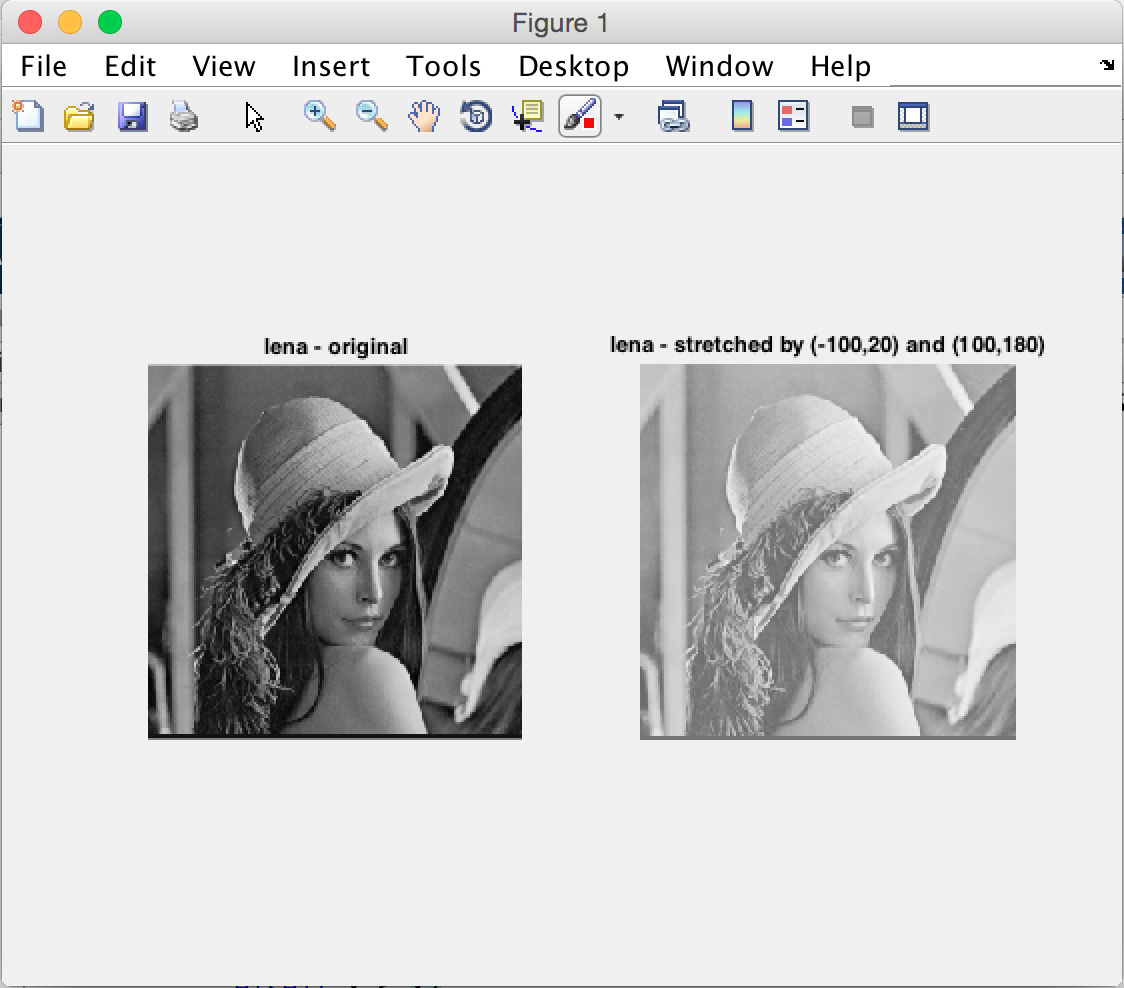1124x988 pixels.
Task: Click the original lena image
Action: click(x=335, y=551)
